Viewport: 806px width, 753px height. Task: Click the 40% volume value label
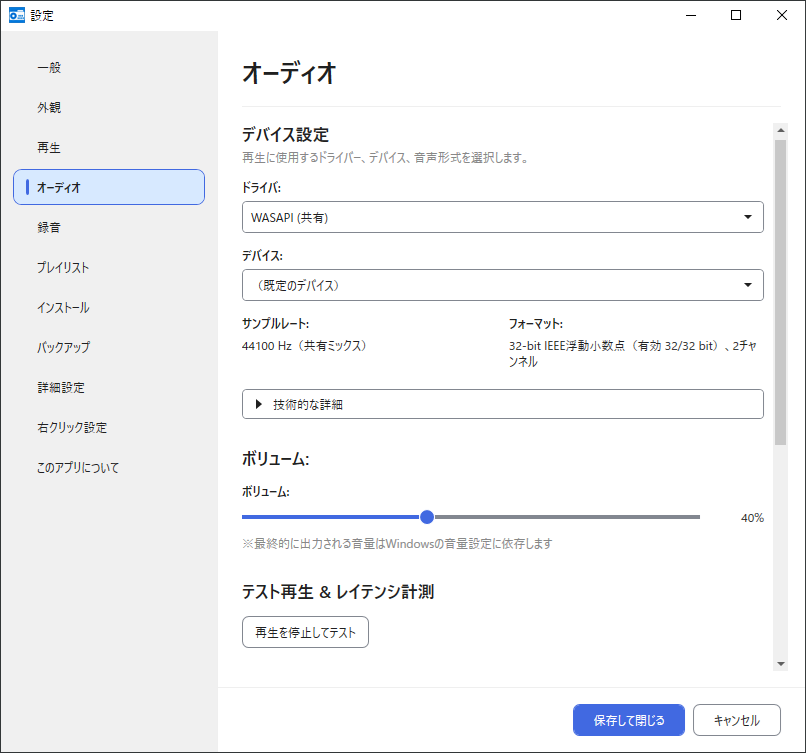pyautogui.click(x=752, y=518)
